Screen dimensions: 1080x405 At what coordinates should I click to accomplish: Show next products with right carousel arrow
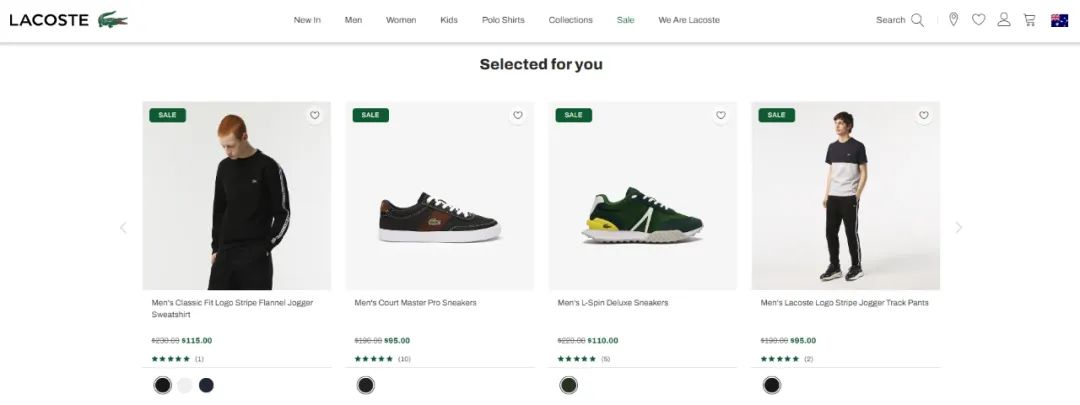(x=959, y=227)
